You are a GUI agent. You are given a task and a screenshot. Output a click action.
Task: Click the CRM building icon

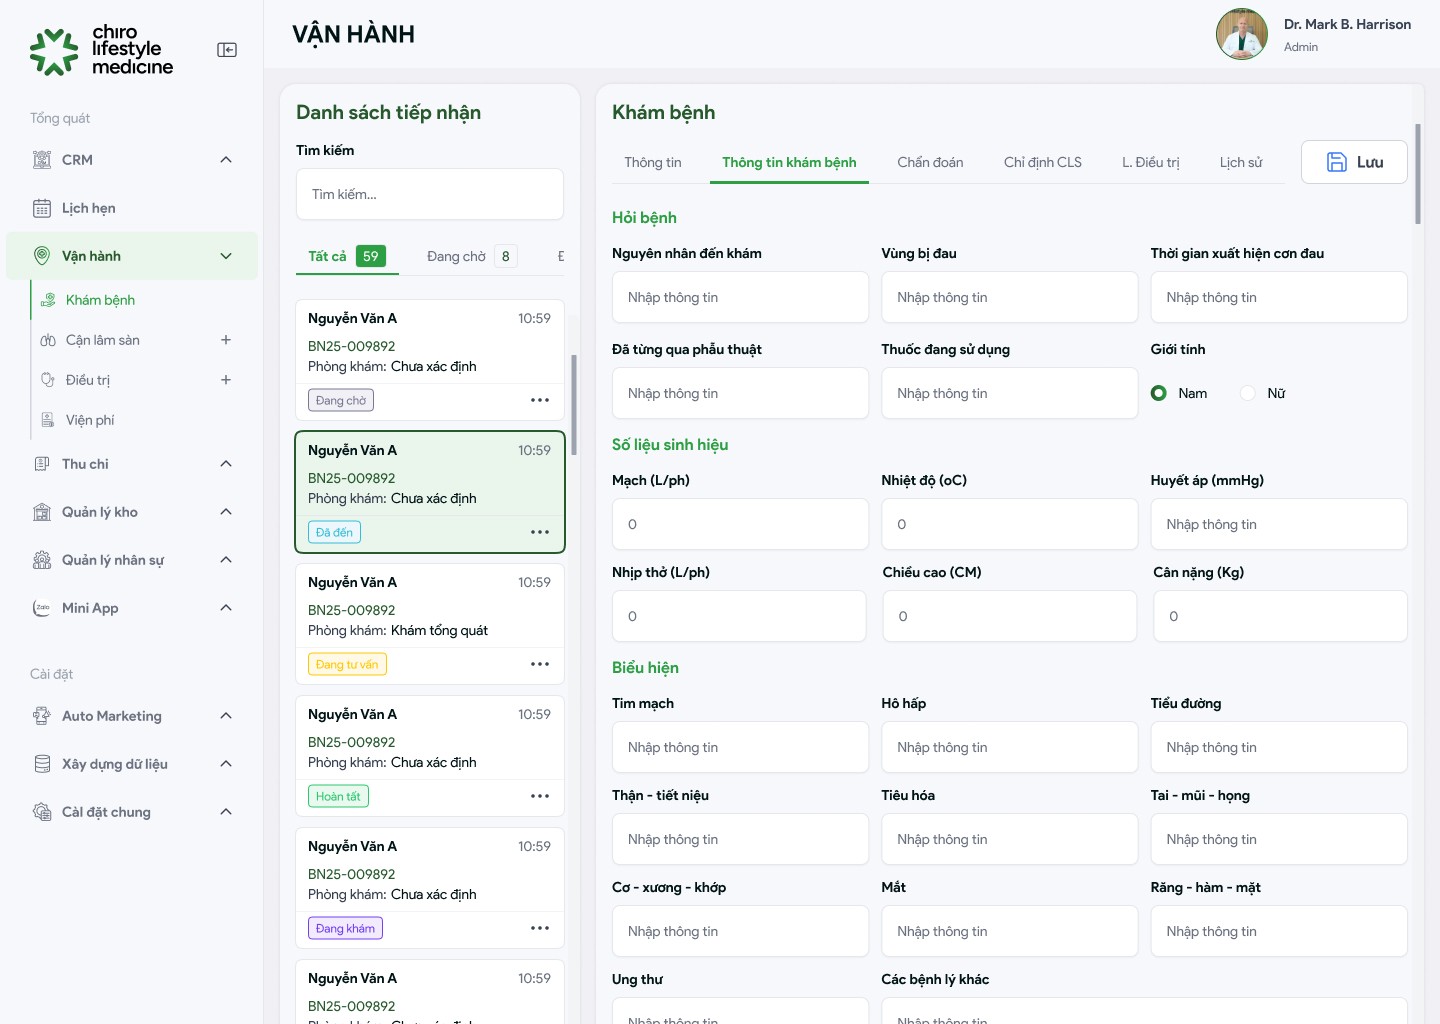pyautogui.click(x=42, y=160)
